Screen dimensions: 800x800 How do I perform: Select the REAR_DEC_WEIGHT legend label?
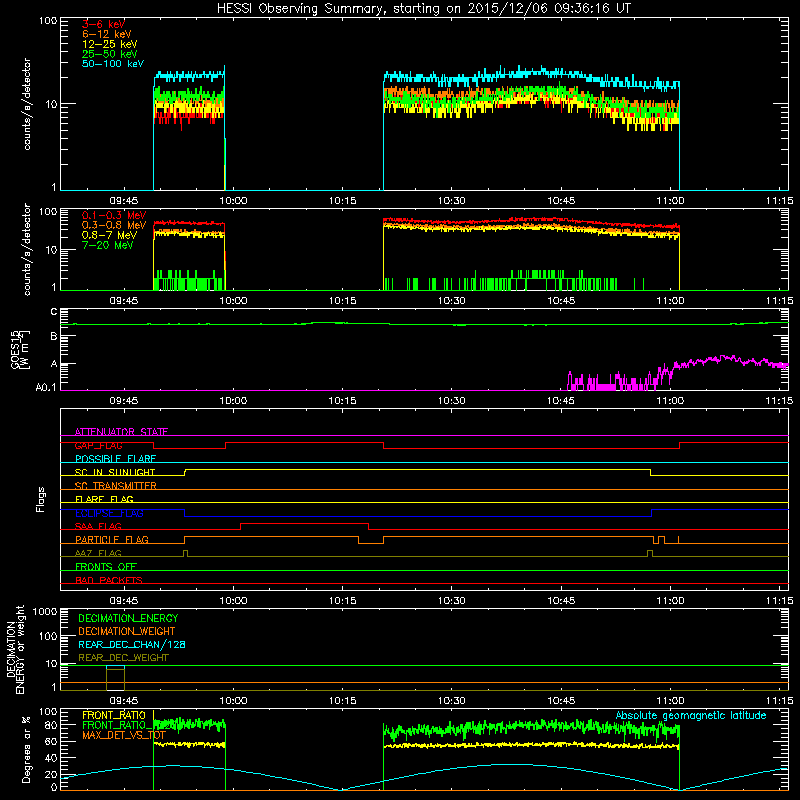(123, 658)
